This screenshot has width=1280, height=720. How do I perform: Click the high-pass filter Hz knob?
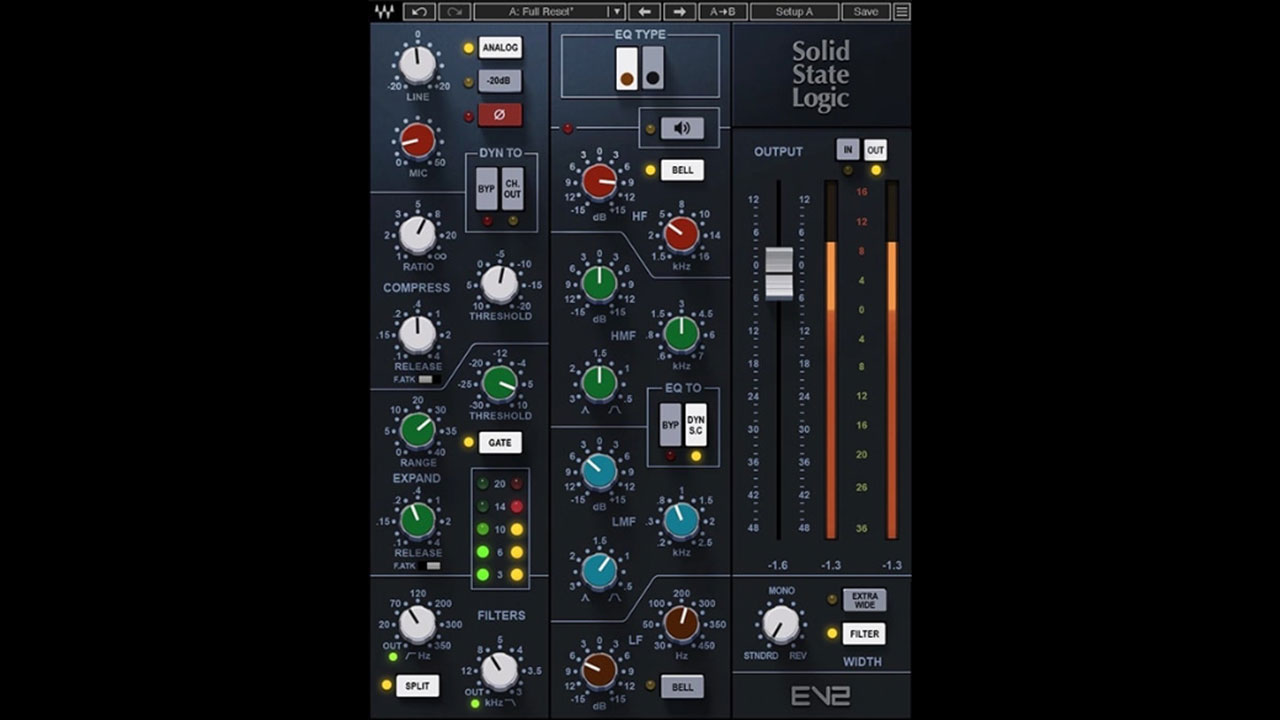(417, 624)
